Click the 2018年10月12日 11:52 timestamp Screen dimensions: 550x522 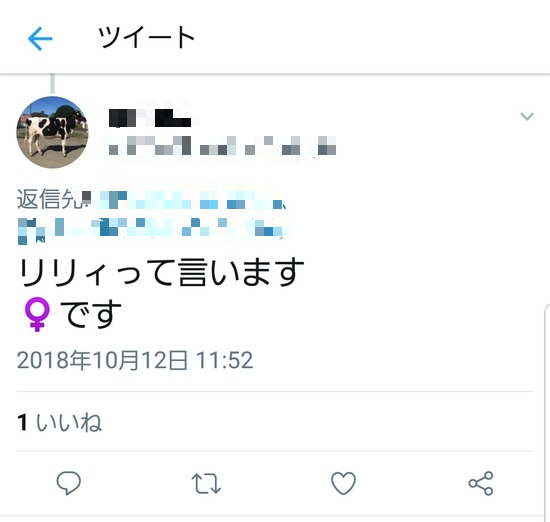pos(135,360)
